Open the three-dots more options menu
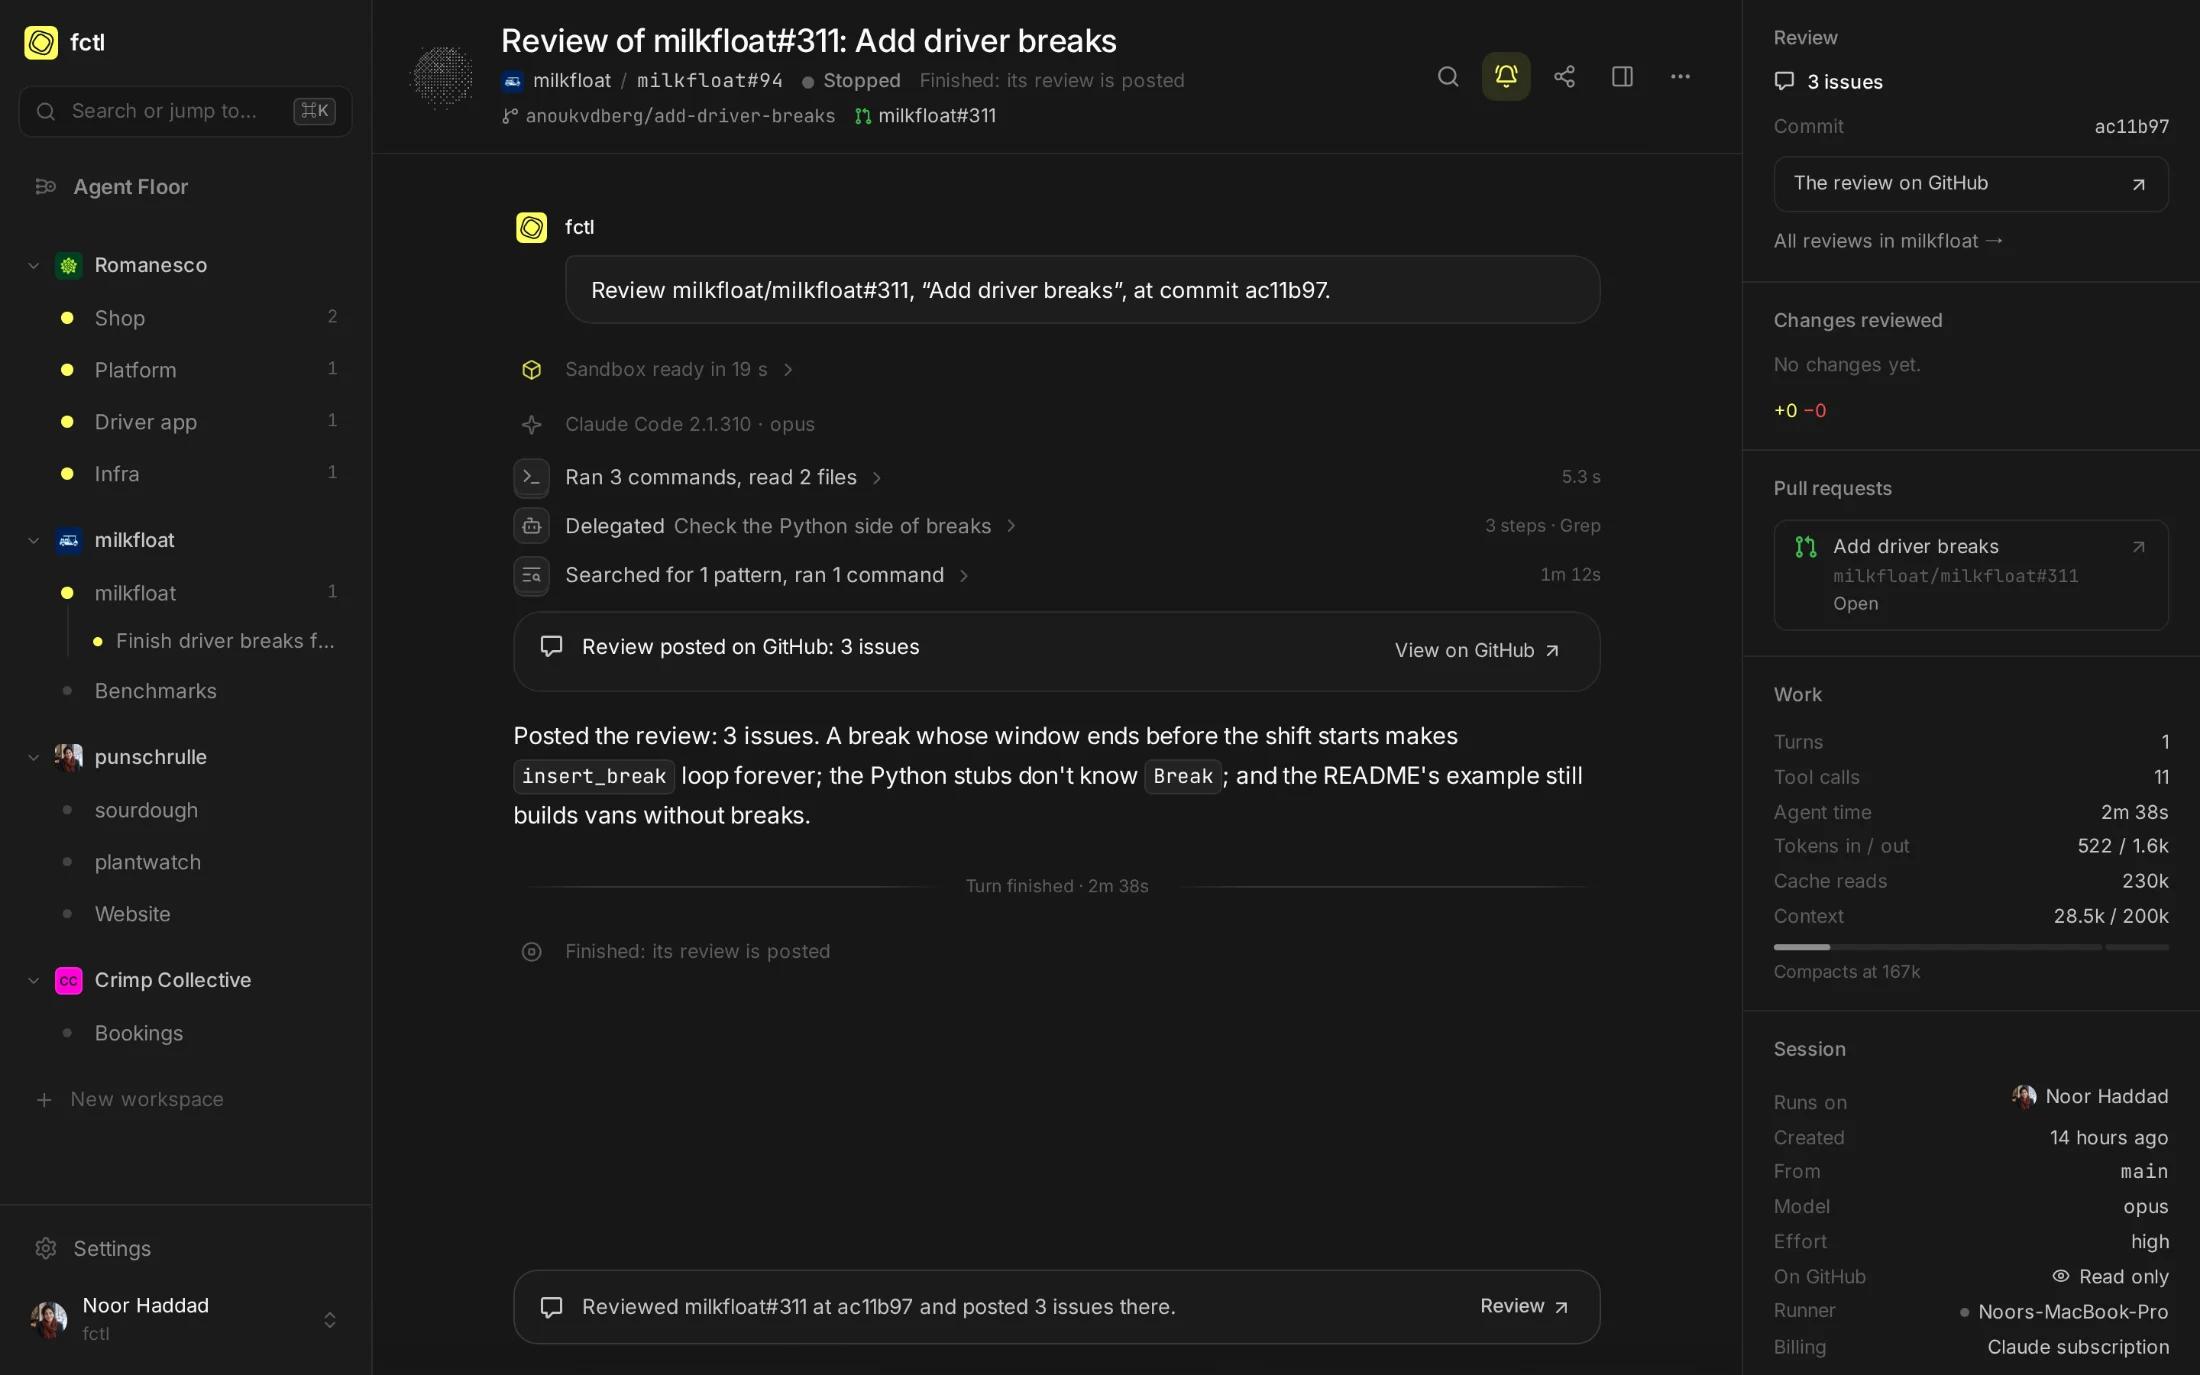The width and height of the screenshot is (2200, 1375). [x=1680, y=77]
